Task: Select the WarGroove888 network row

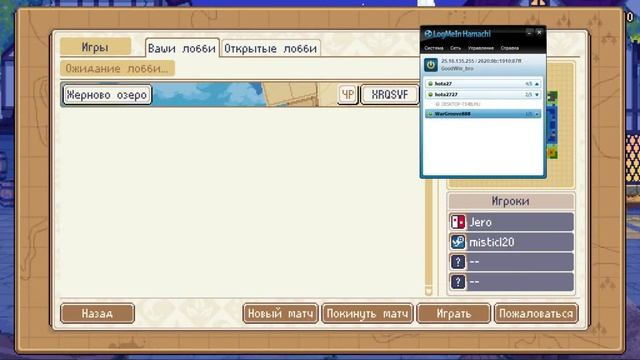Action: 483,114
